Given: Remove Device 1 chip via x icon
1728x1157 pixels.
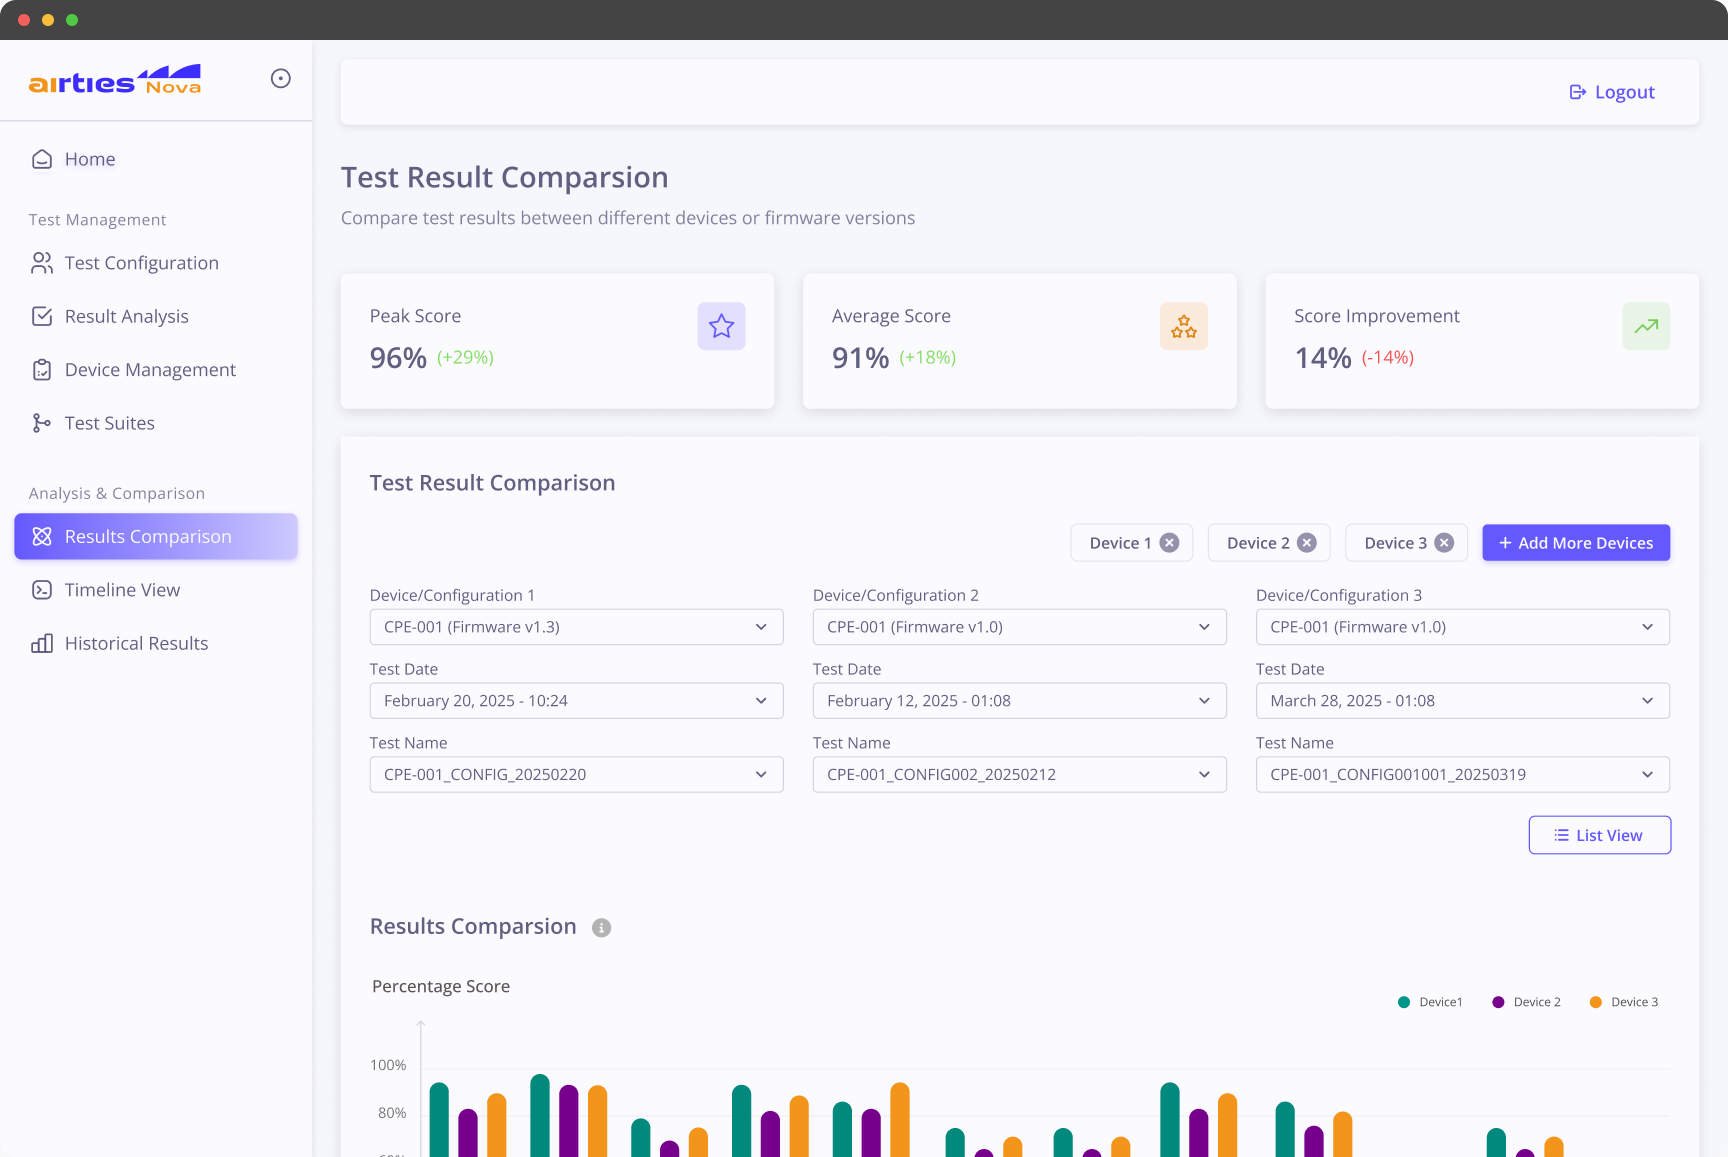Looking at the screenshot, I should tap(1169, 543).
